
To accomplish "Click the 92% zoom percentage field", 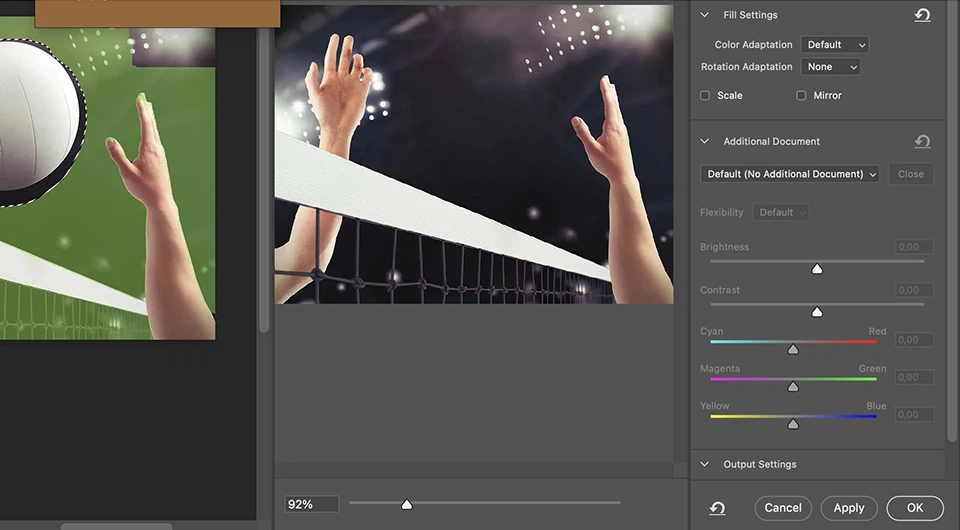I will pos(312,504).
